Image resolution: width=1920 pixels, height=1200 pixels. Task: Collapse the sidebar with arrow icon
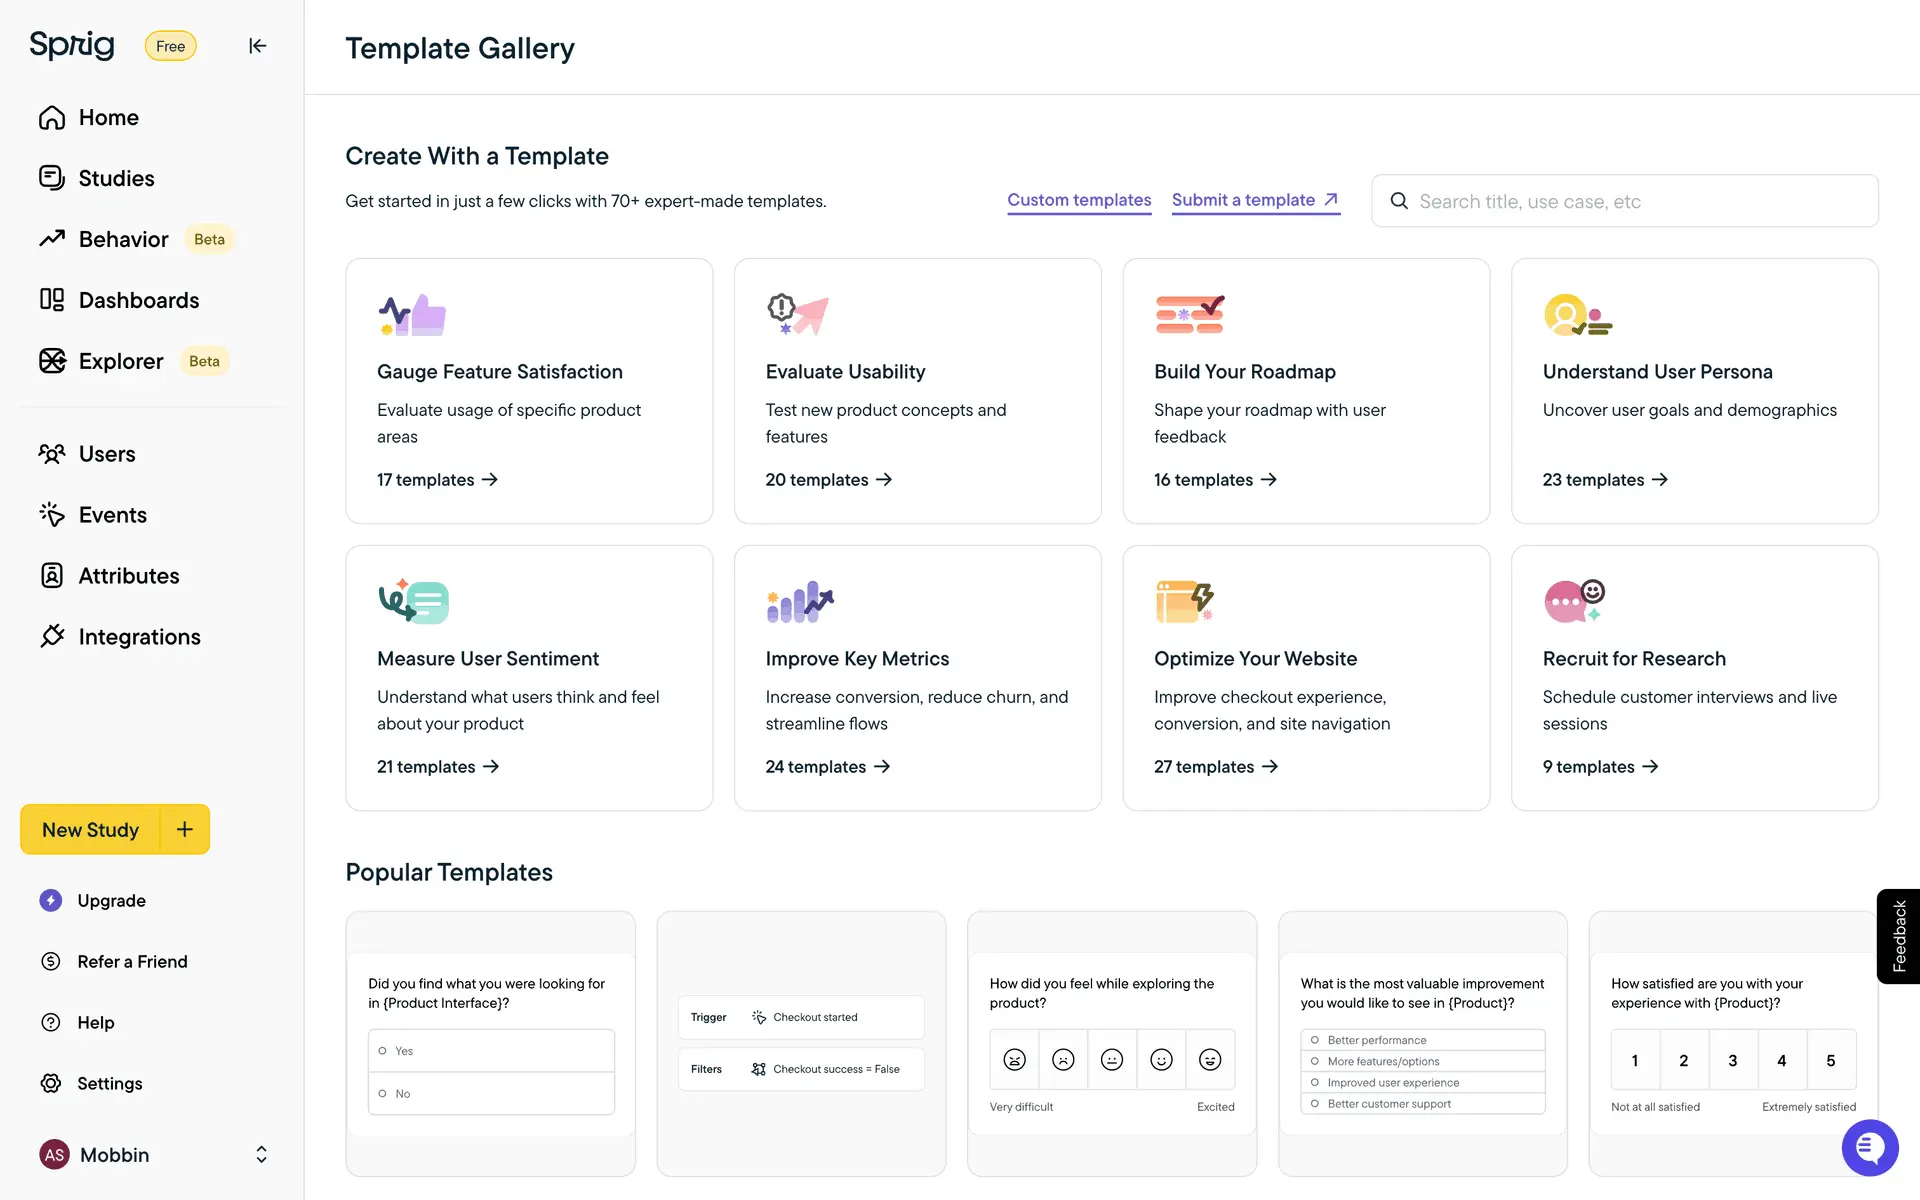(x=257, y=46)
